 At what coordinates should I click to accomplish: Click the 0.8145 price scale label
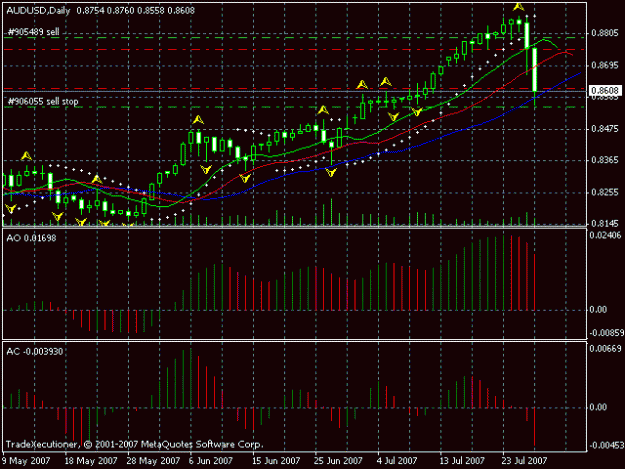(605, 224)
